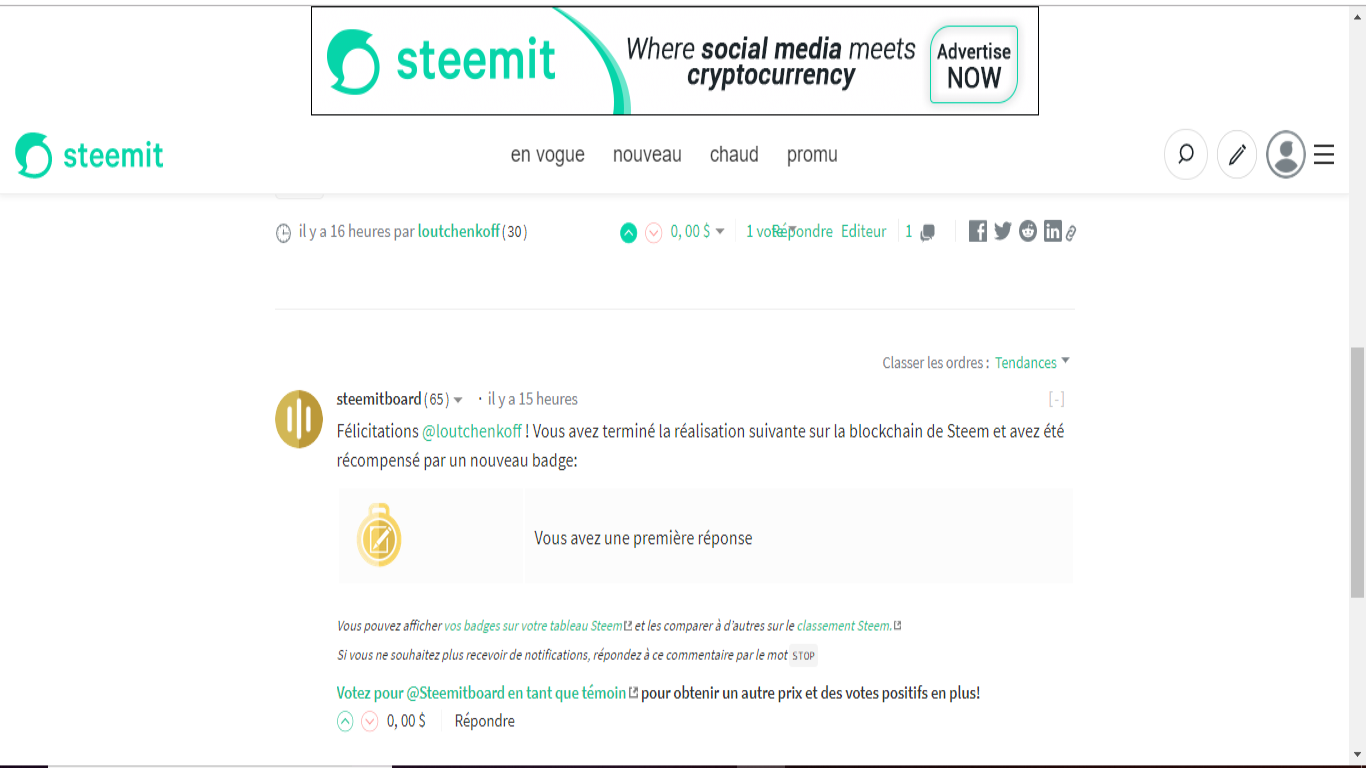Share post on Twitter icon
Viewport: 1366px width, 768px height.
pos(1003,231)
